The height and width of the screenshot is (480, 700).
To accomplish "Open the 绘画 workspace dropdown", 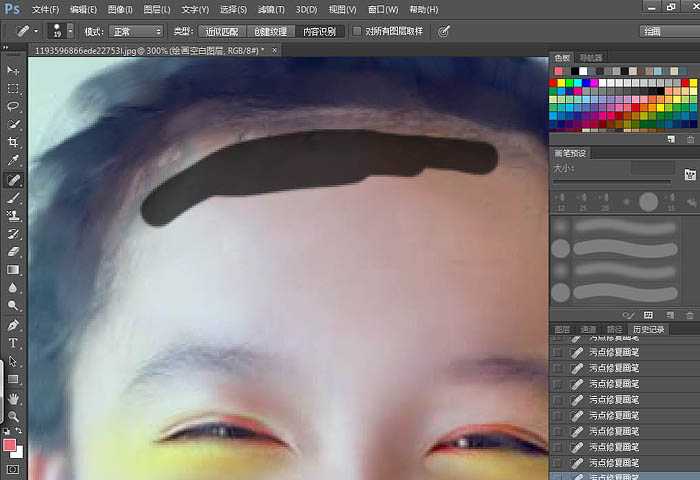I will [670, 31].
